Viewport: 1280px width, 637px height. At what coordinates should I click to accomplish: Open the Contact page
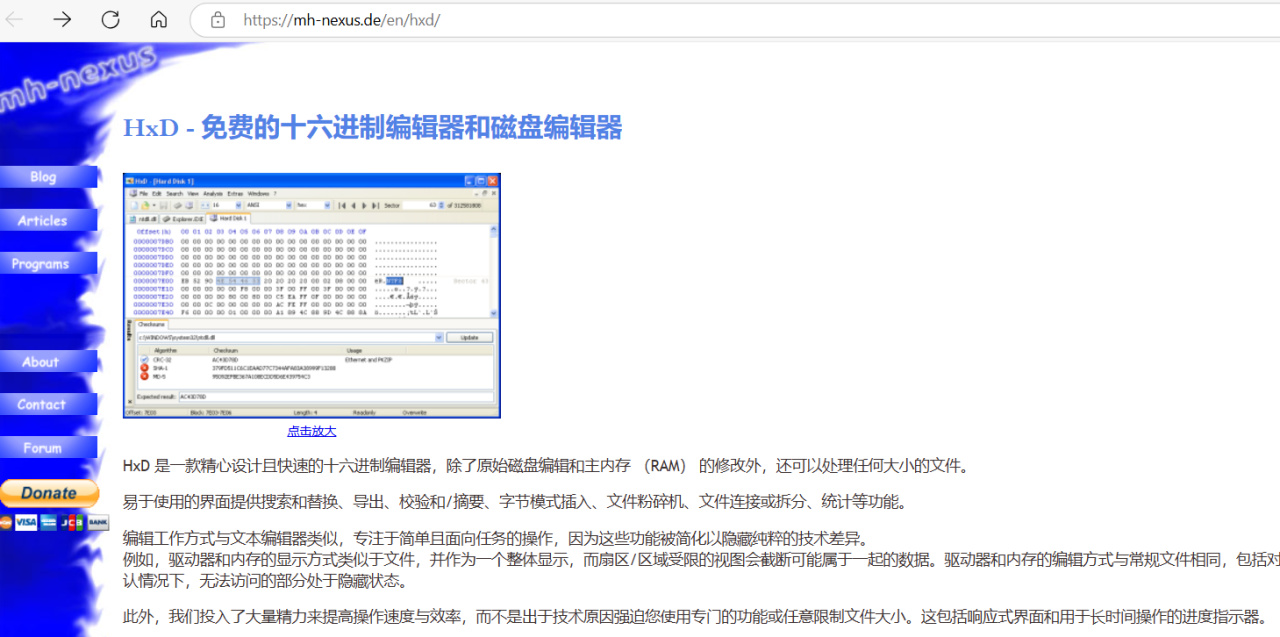pos(48,404)
